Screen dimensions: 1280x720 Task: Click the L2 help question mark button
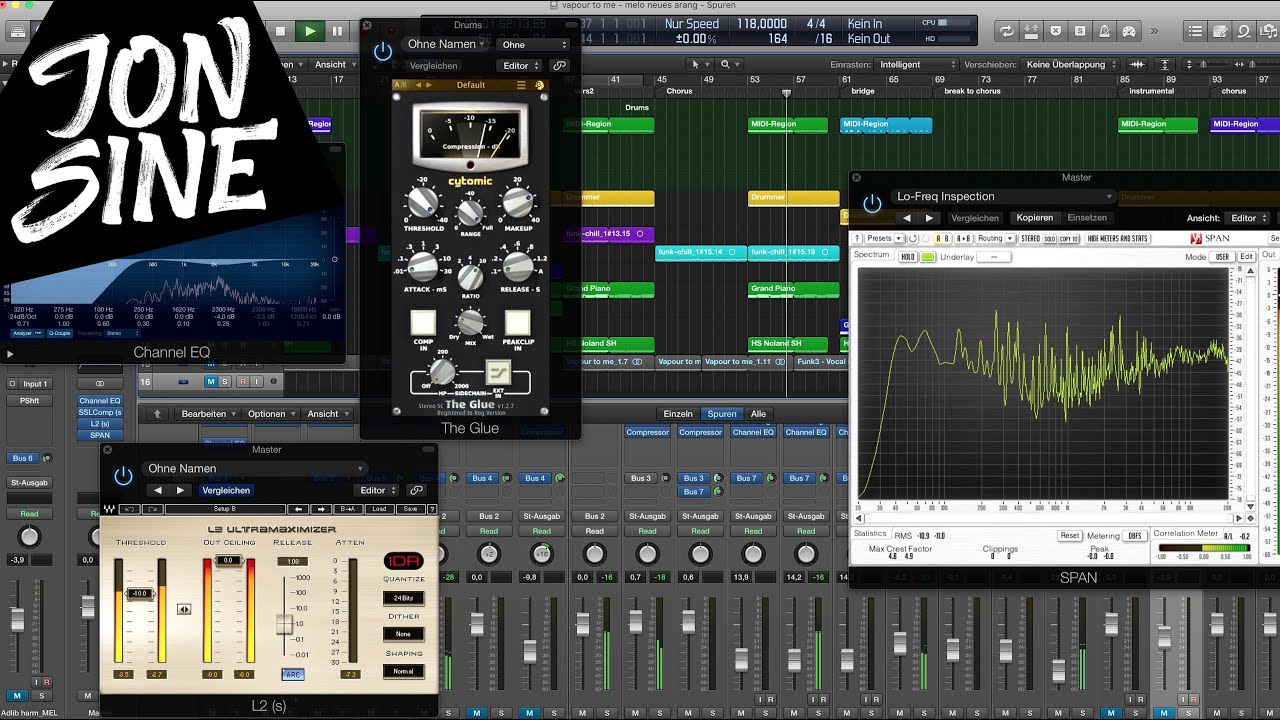coord(432,509)
